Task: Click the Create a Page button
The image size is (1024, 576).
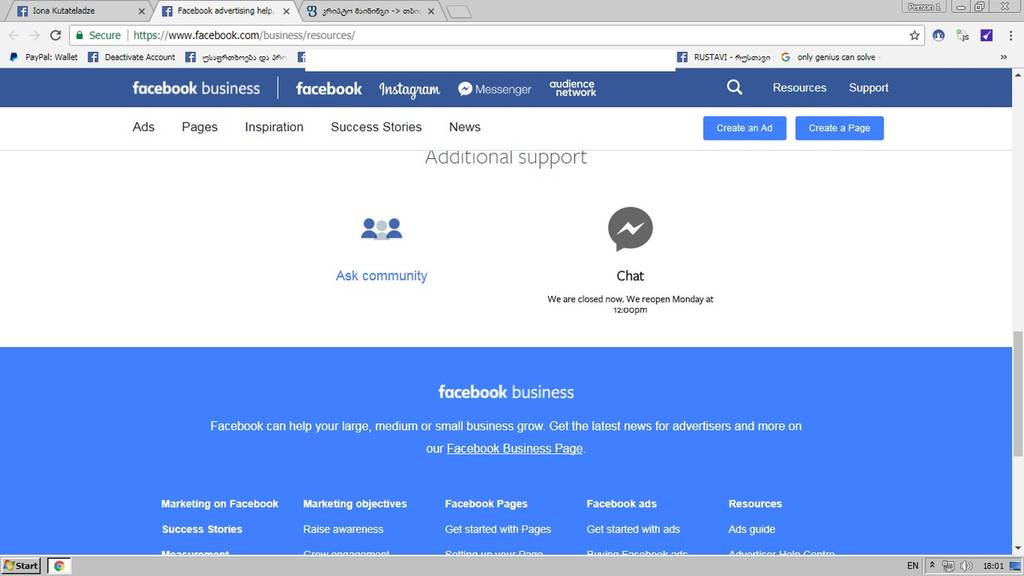Action: (839, 128)
